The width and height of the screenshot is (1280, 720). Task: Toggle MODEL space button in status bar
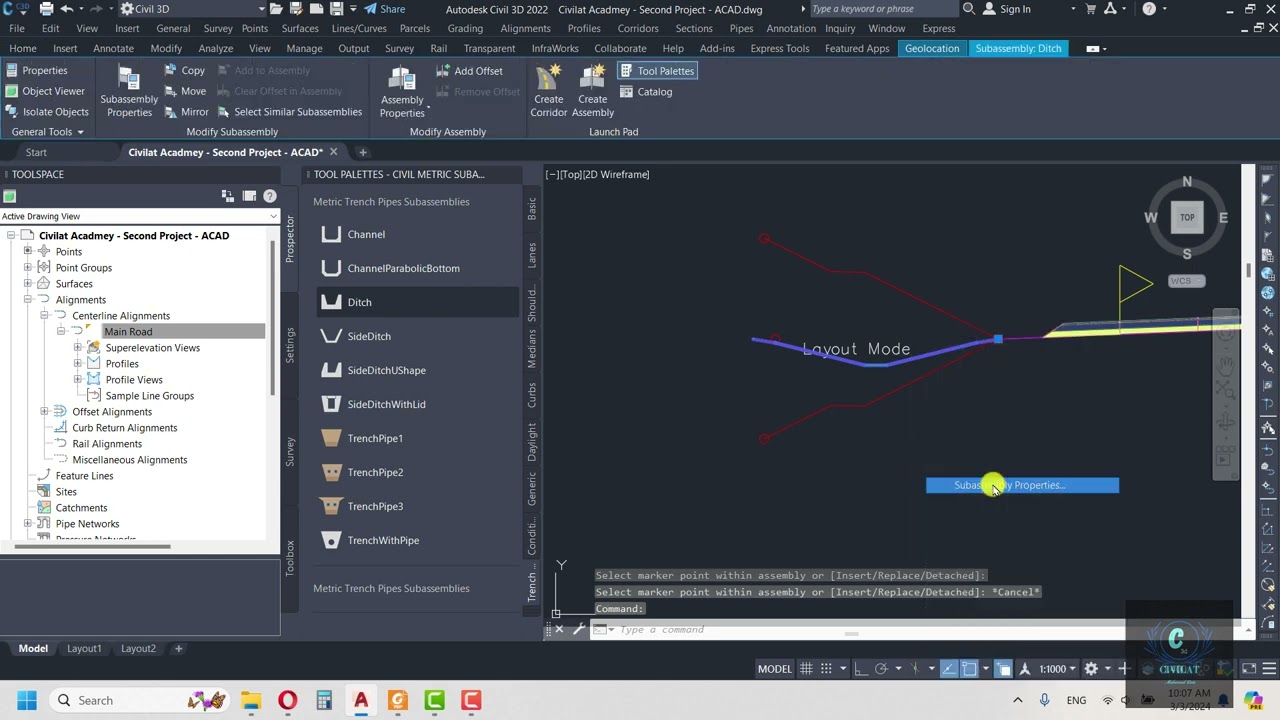click(775, 669)
